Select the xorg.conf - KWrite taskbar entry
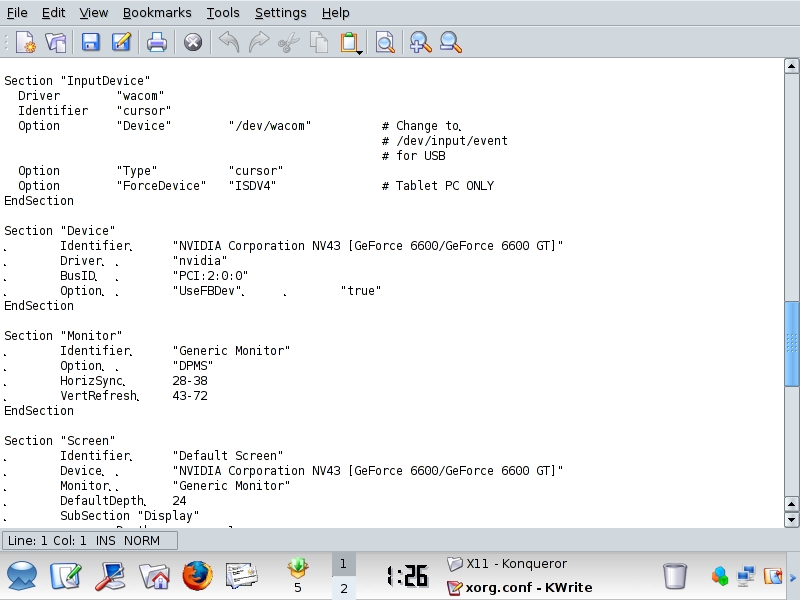Screen dimensions: 800x600 [x=520, y=588]
